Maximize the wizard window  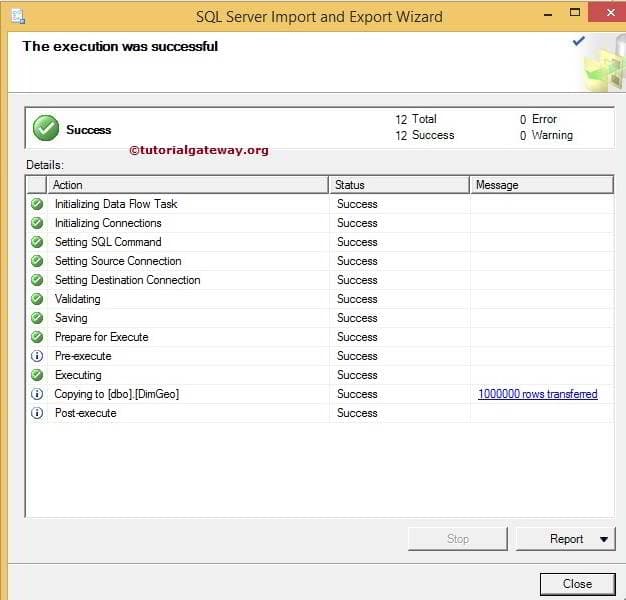(575, 12)
